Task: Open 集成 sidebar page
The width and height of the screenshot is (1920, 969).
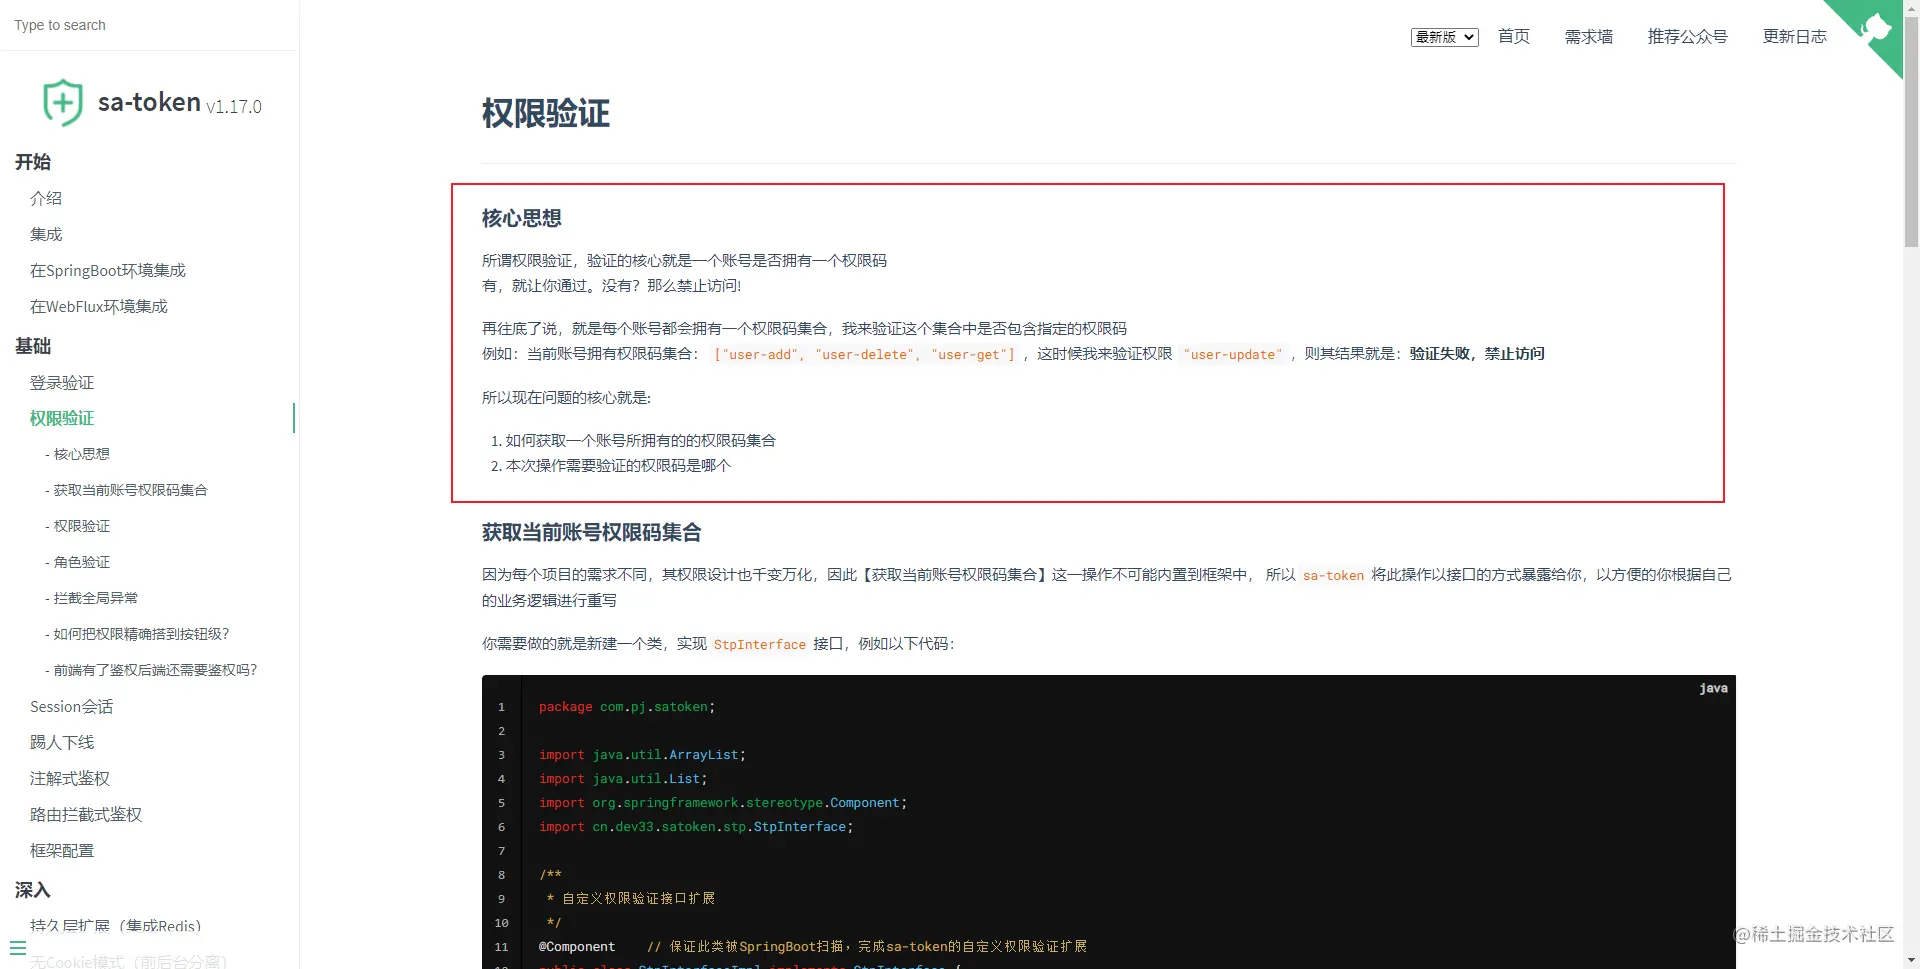Action: coord(46,234)
